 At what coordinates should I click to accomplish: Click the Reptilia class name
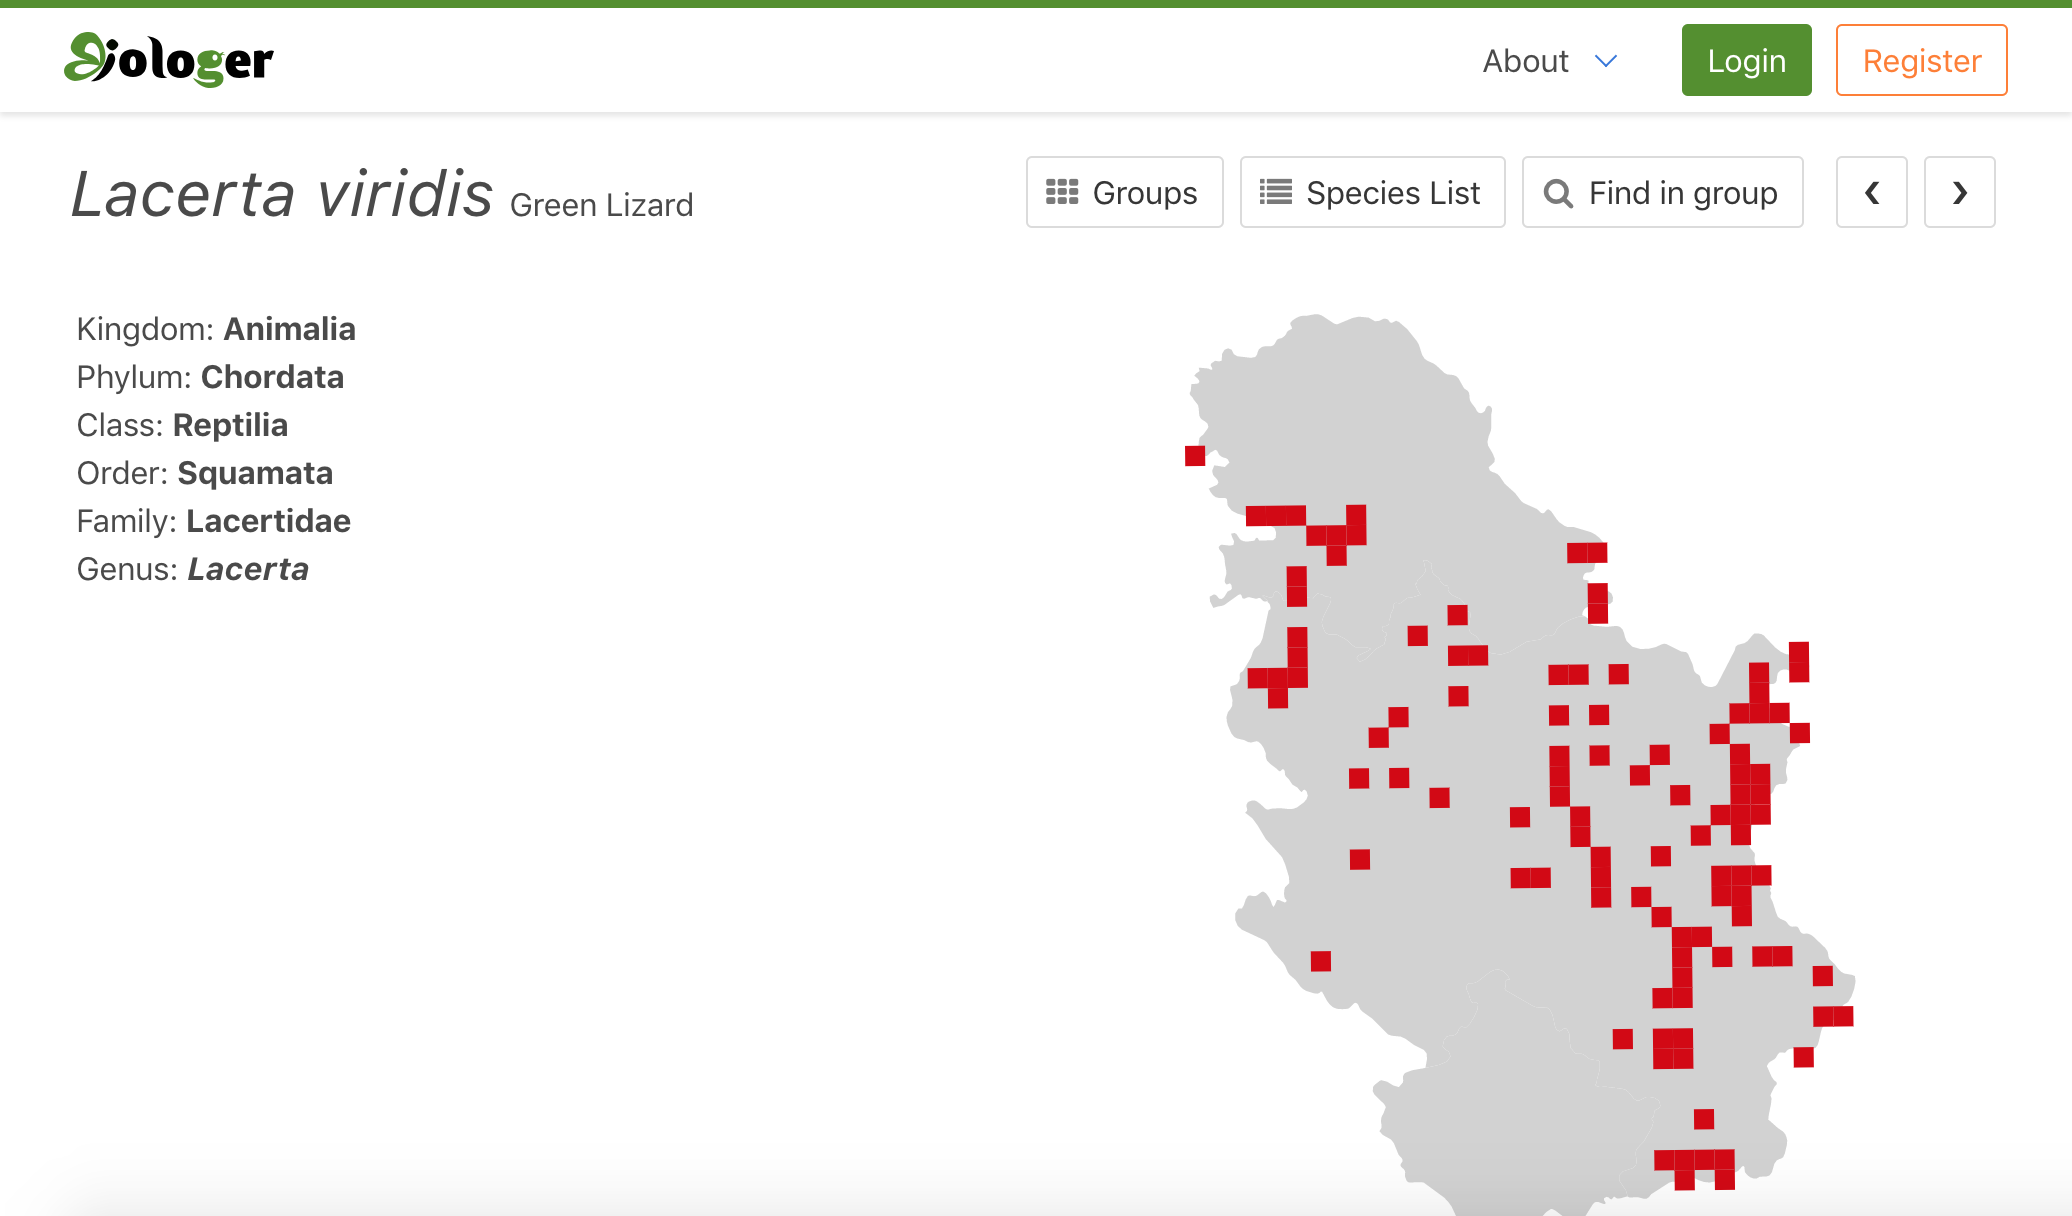click(x=230, y=425)
